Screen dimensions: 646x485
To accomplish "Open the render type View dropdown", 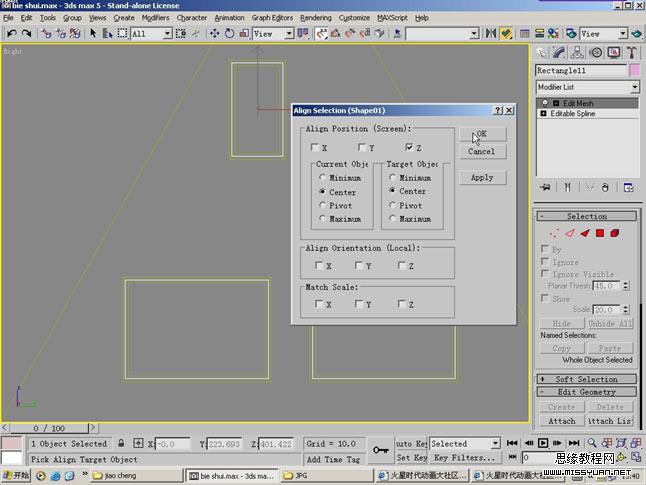I will 623,33.
